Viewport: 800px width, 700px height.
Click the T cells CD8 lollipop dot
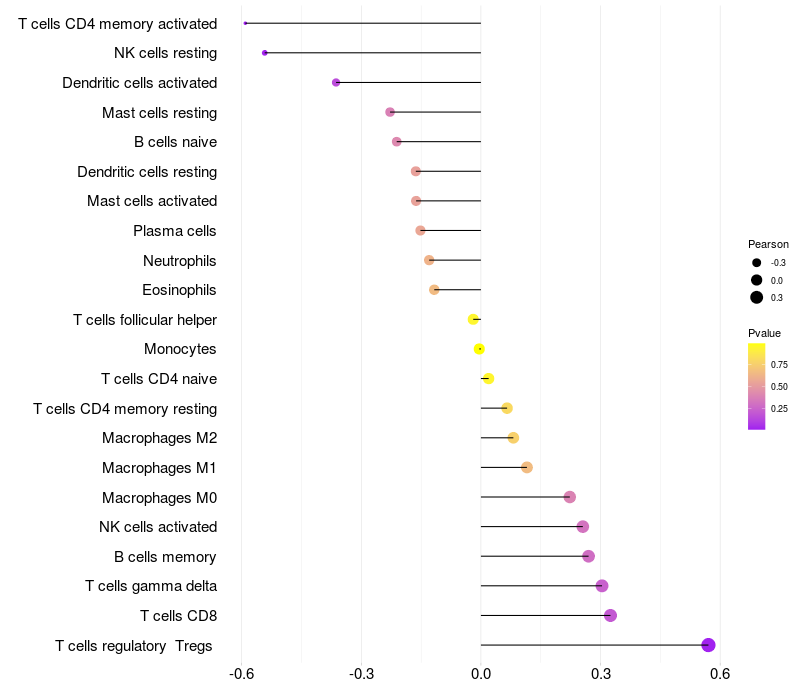click(610, 615)
